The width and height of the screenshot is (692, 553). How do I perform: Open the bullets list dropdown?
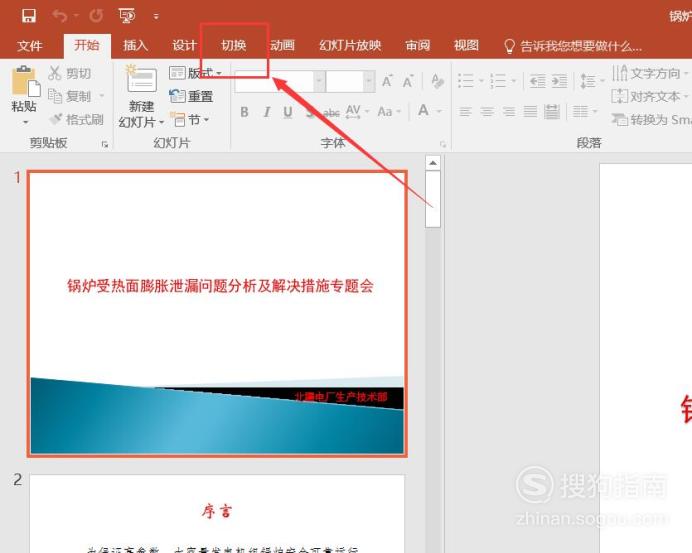click(481, 81)
